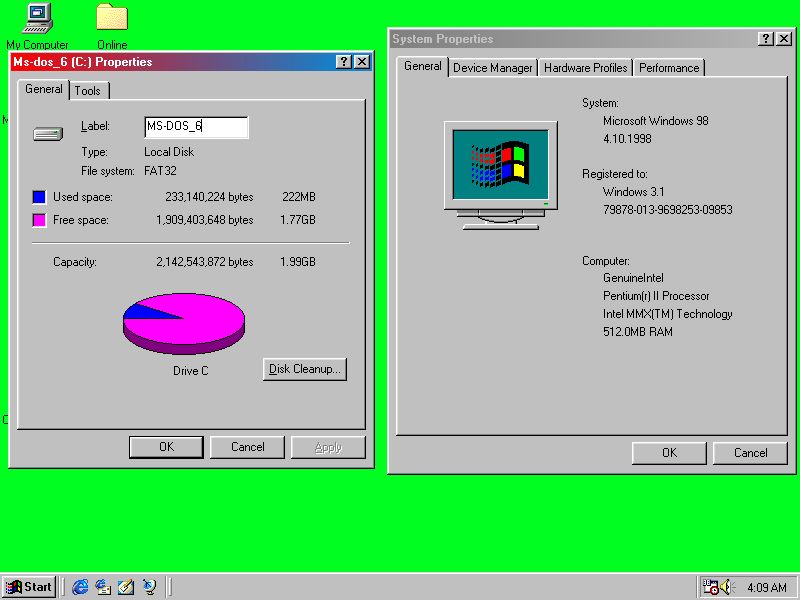The width and height of the screenshot is (800, 600).
Task: Close the Ms-dos_6 (C:) Properties dialog
Action: point(362,62)
